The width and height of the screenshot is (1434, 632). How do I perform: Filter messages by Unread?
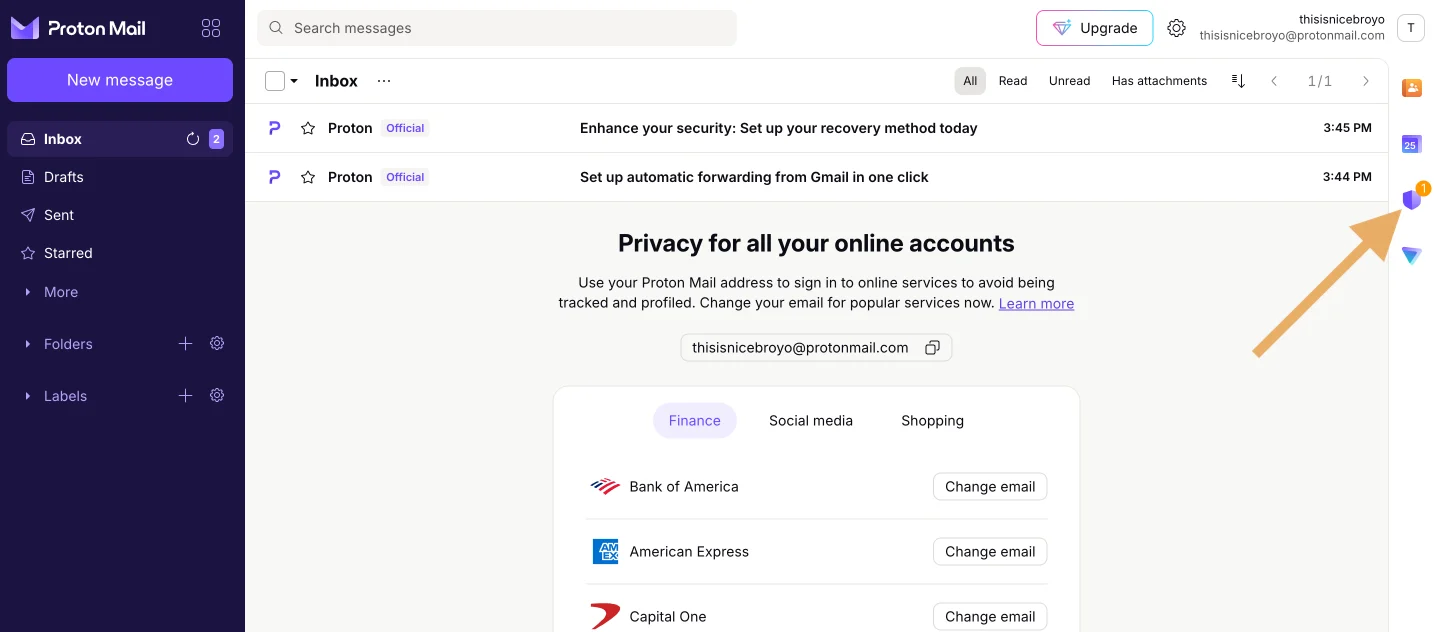pyautogui.click(x=1069, y=81)
